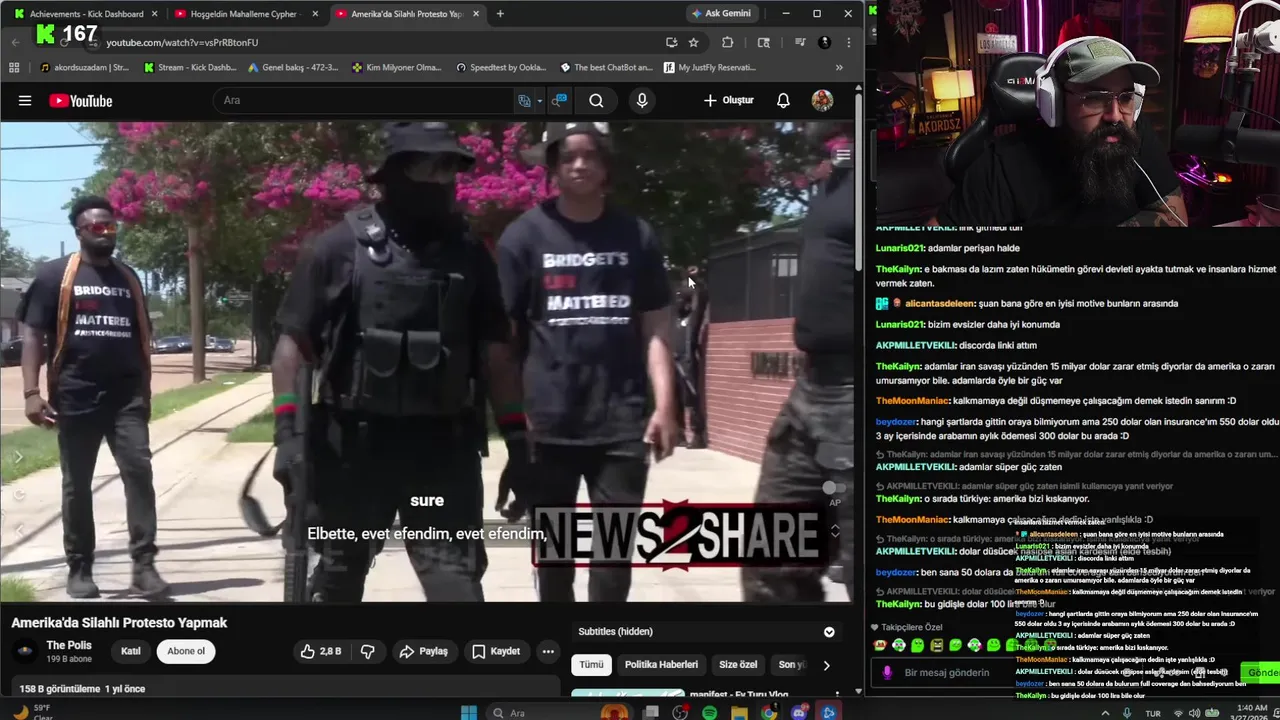Show next chips with right arrow
This screenshot has height=720, width=1280.
pyautogui.click(x=826, y=665)
